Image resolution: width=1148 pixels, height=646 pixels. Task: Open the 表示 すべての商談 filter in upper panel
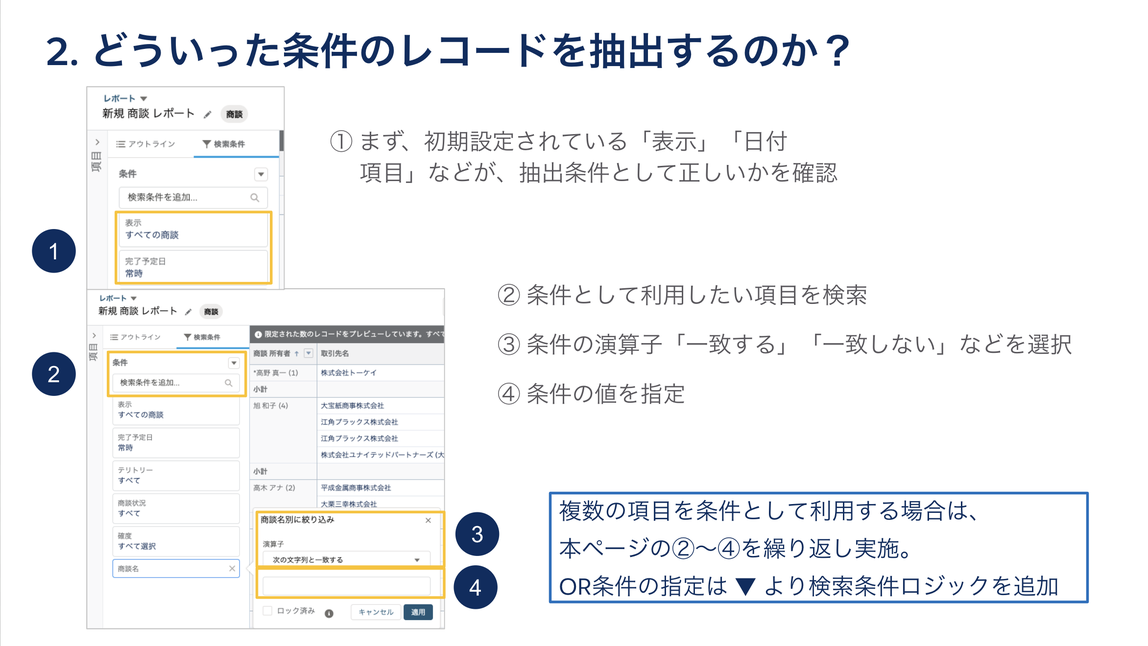(x=193, y=229)
